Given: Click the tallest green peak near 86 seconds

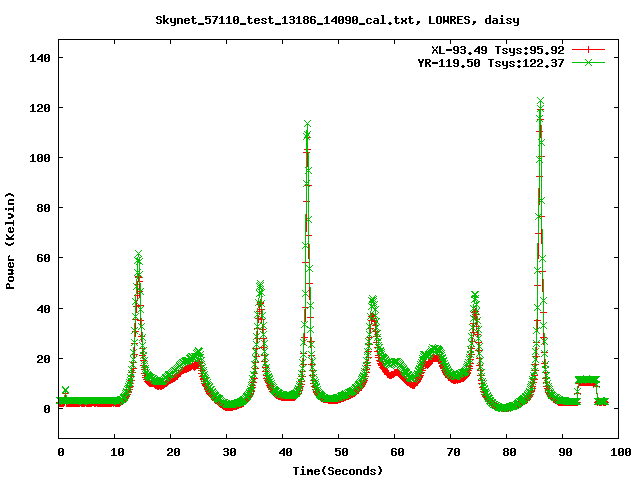Looking at the screenshot, I should (x=540, y=101).
